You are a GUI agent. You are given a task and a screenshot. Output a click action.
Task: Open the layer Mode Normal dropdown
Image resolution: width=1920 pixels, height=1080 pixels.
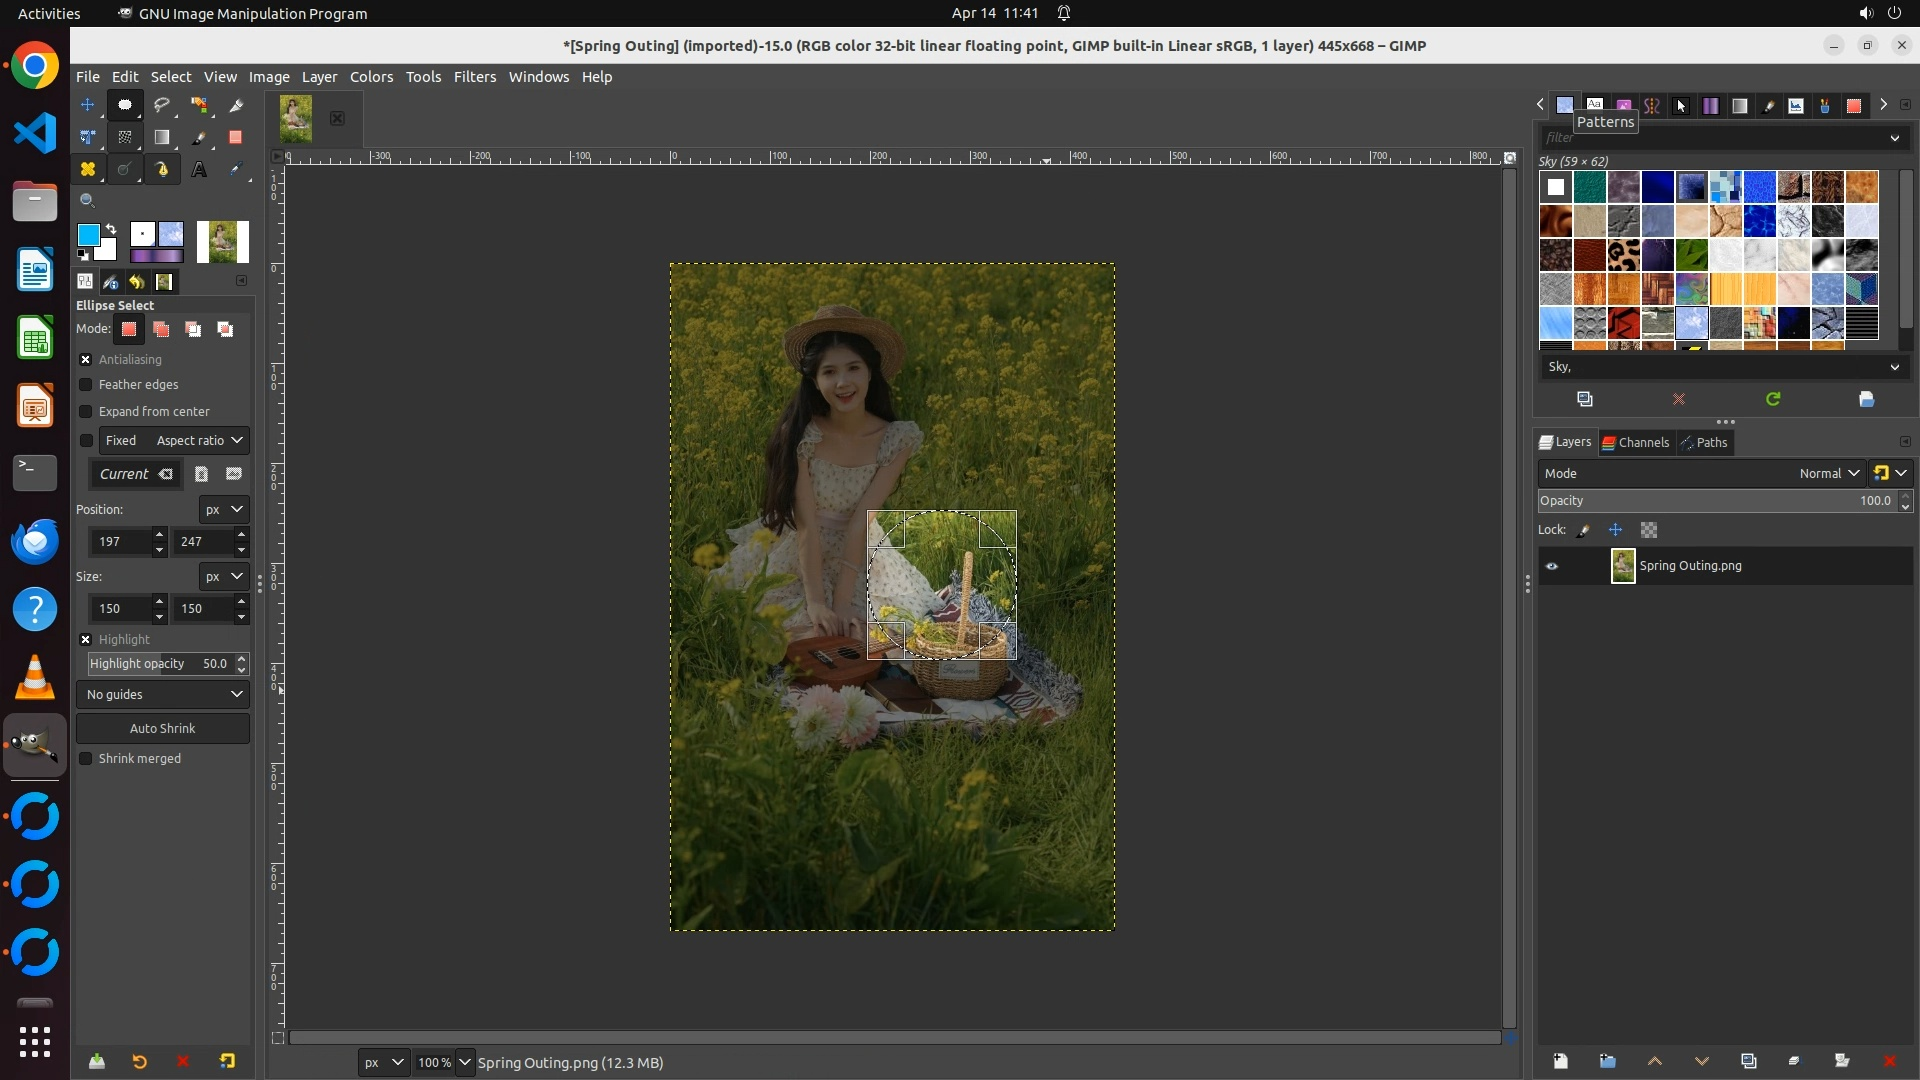pos(1828,474)
